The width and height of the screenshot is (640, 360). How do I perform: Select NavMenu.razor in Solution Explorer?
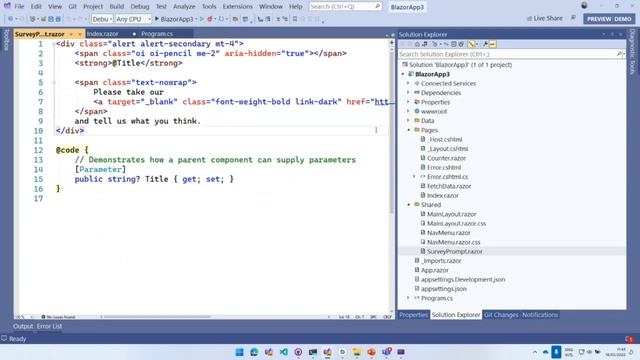click(448, 233)
